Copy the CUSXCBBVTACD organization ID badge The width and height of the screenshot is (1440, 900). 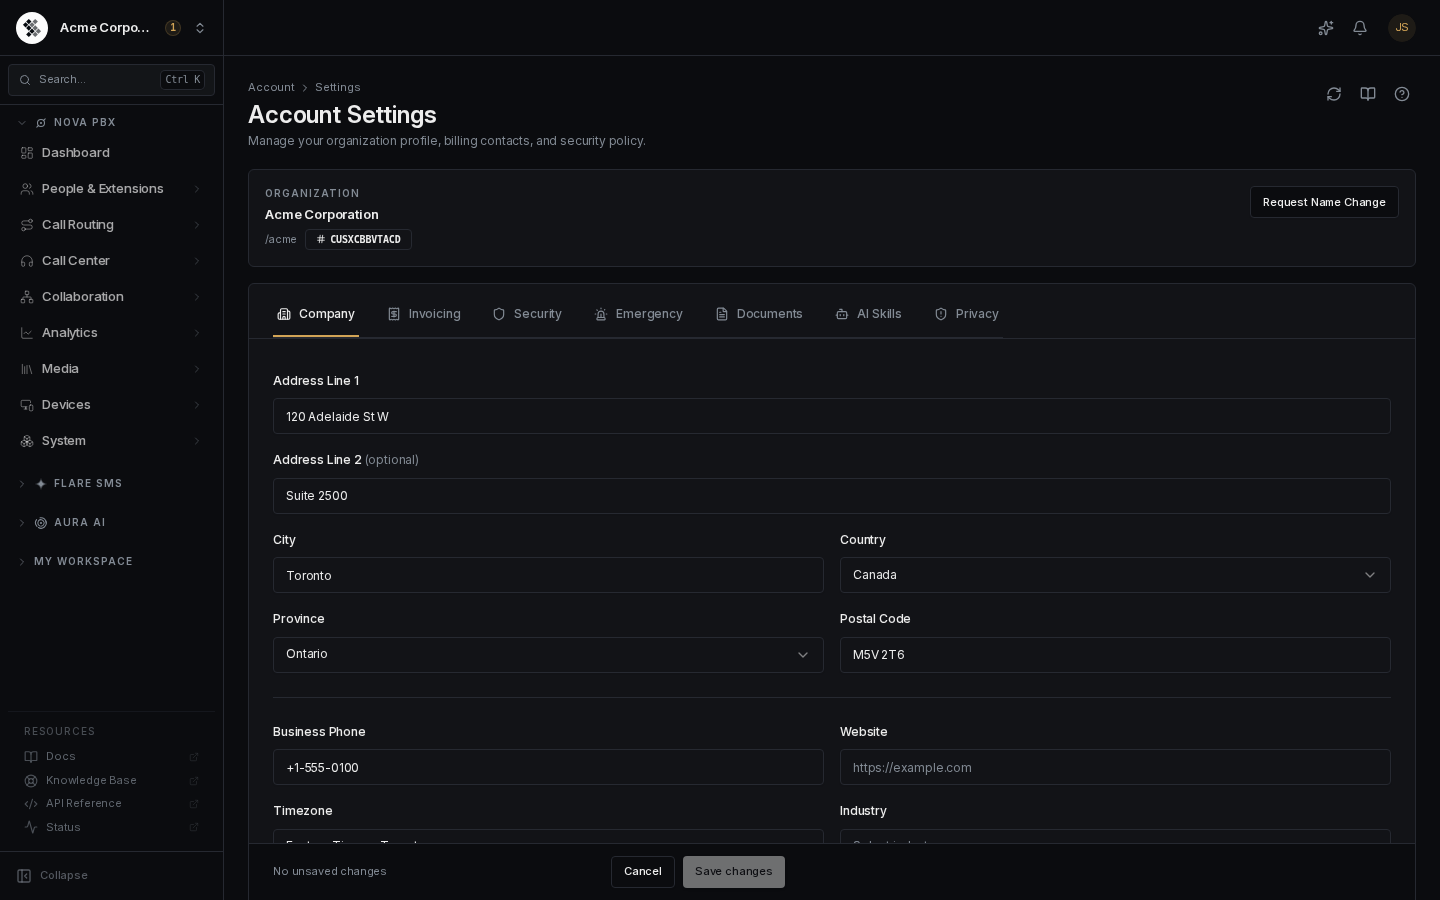(x=358, y=240)
